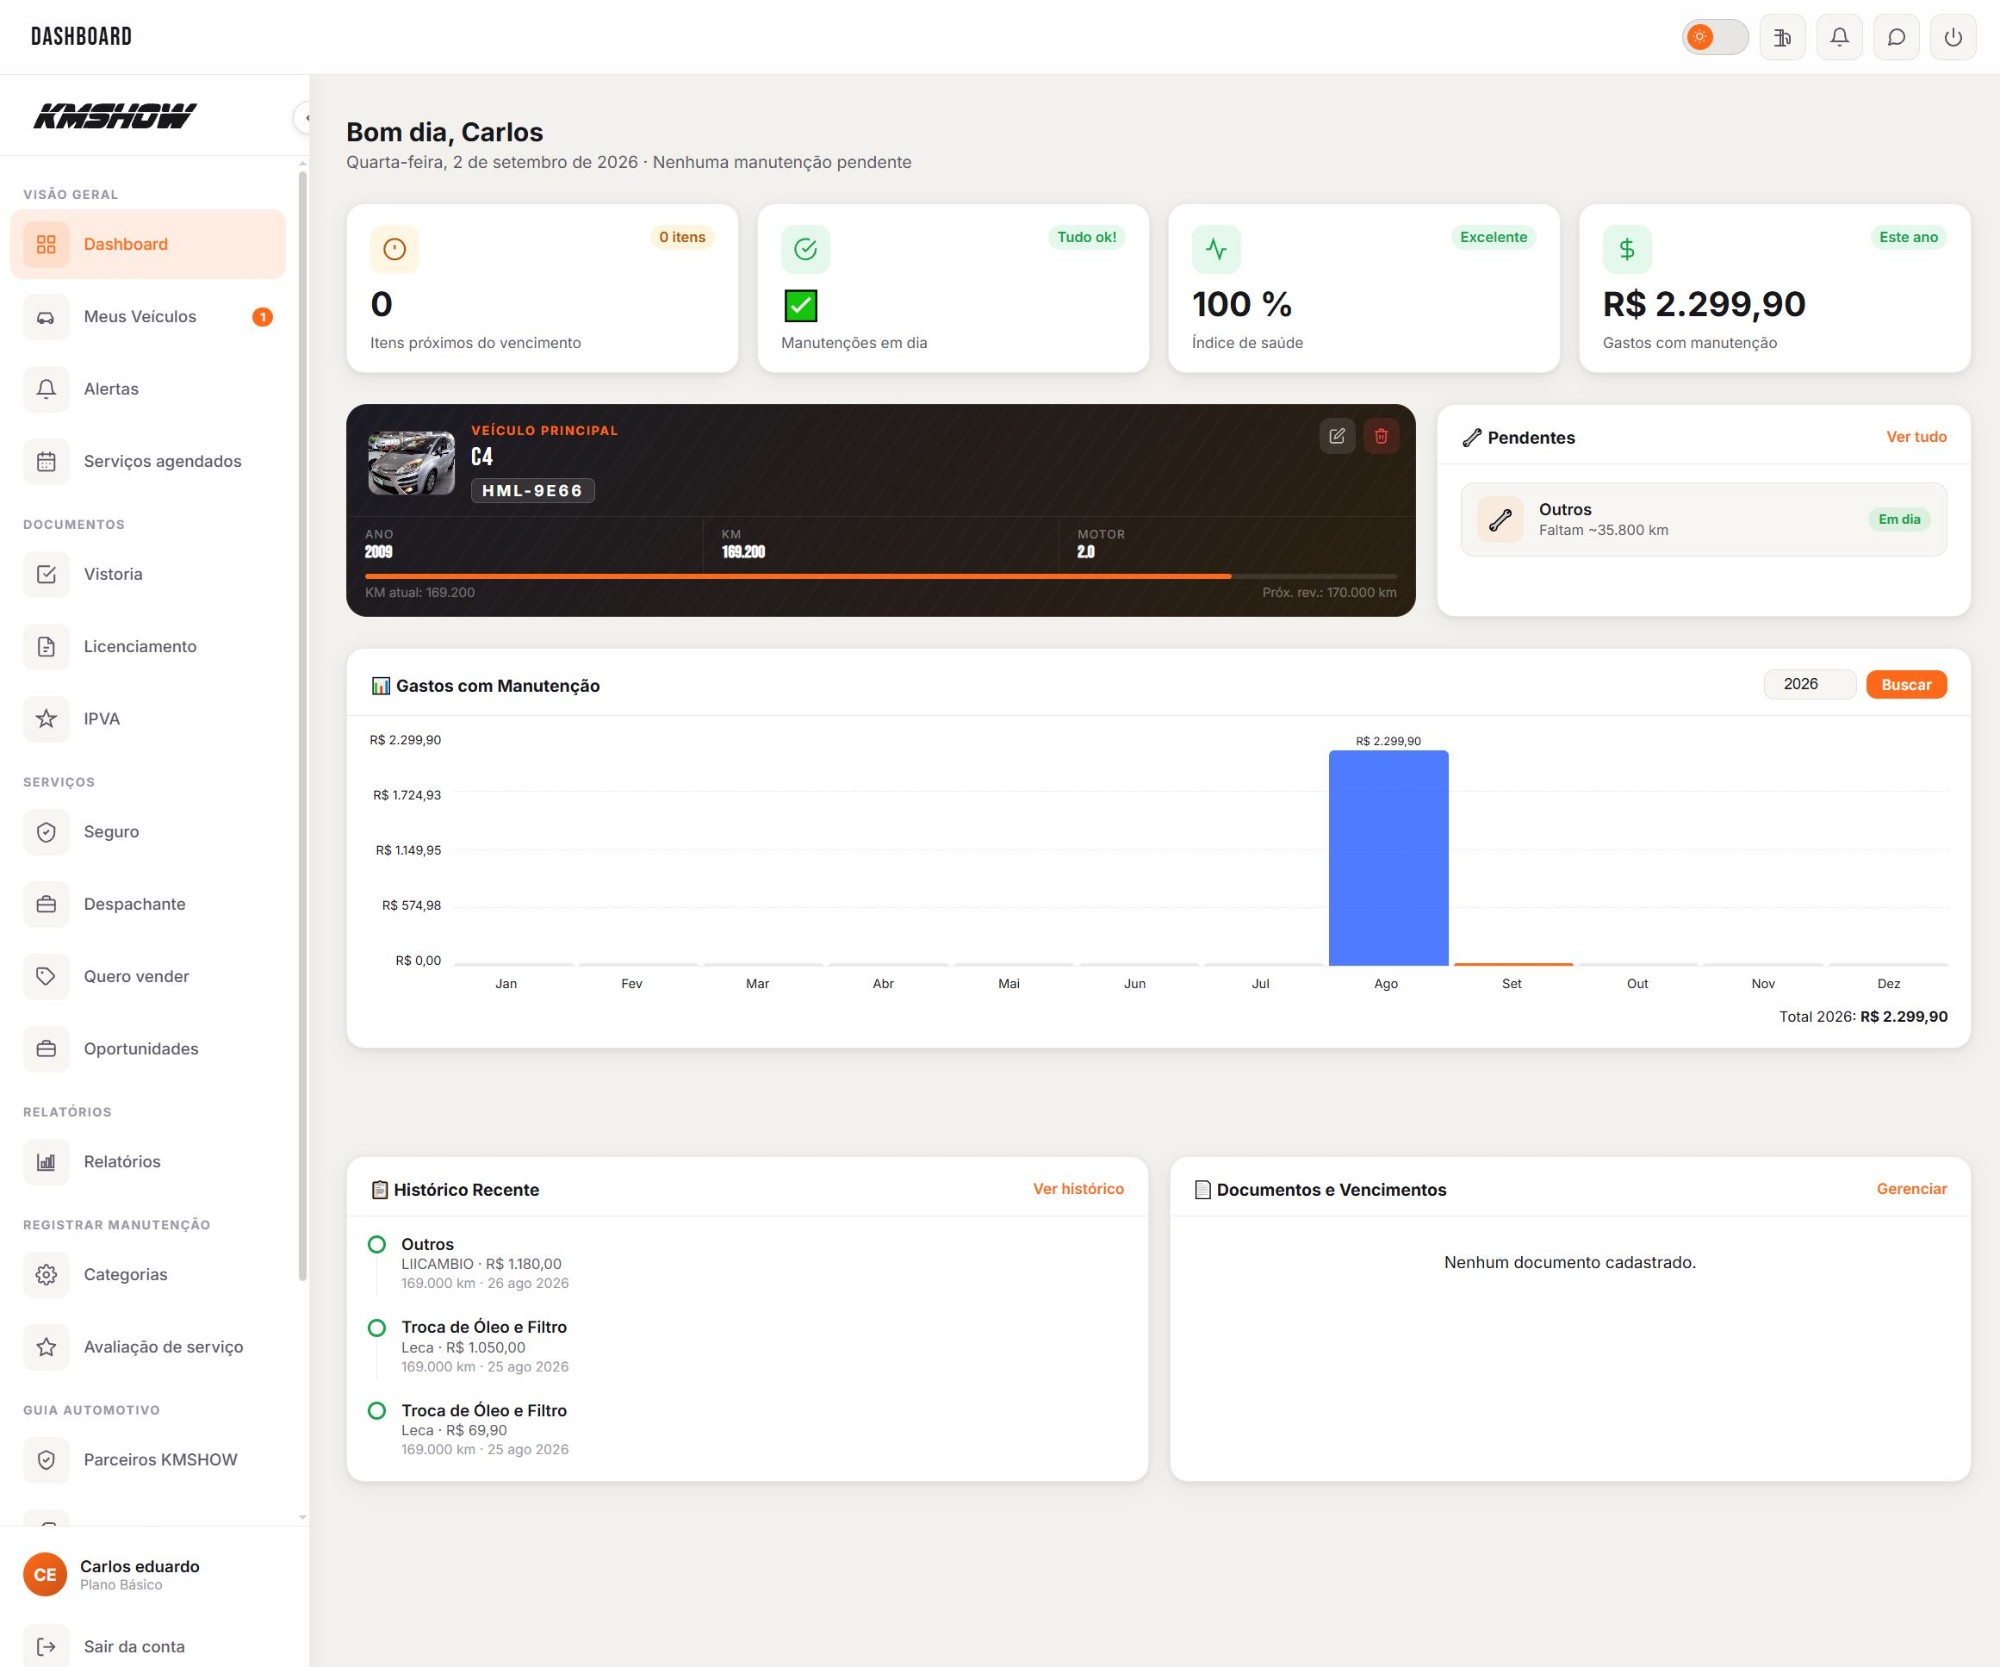Collapse the sidebar with the chevron

pyautogui.click(x=303, y=118)
